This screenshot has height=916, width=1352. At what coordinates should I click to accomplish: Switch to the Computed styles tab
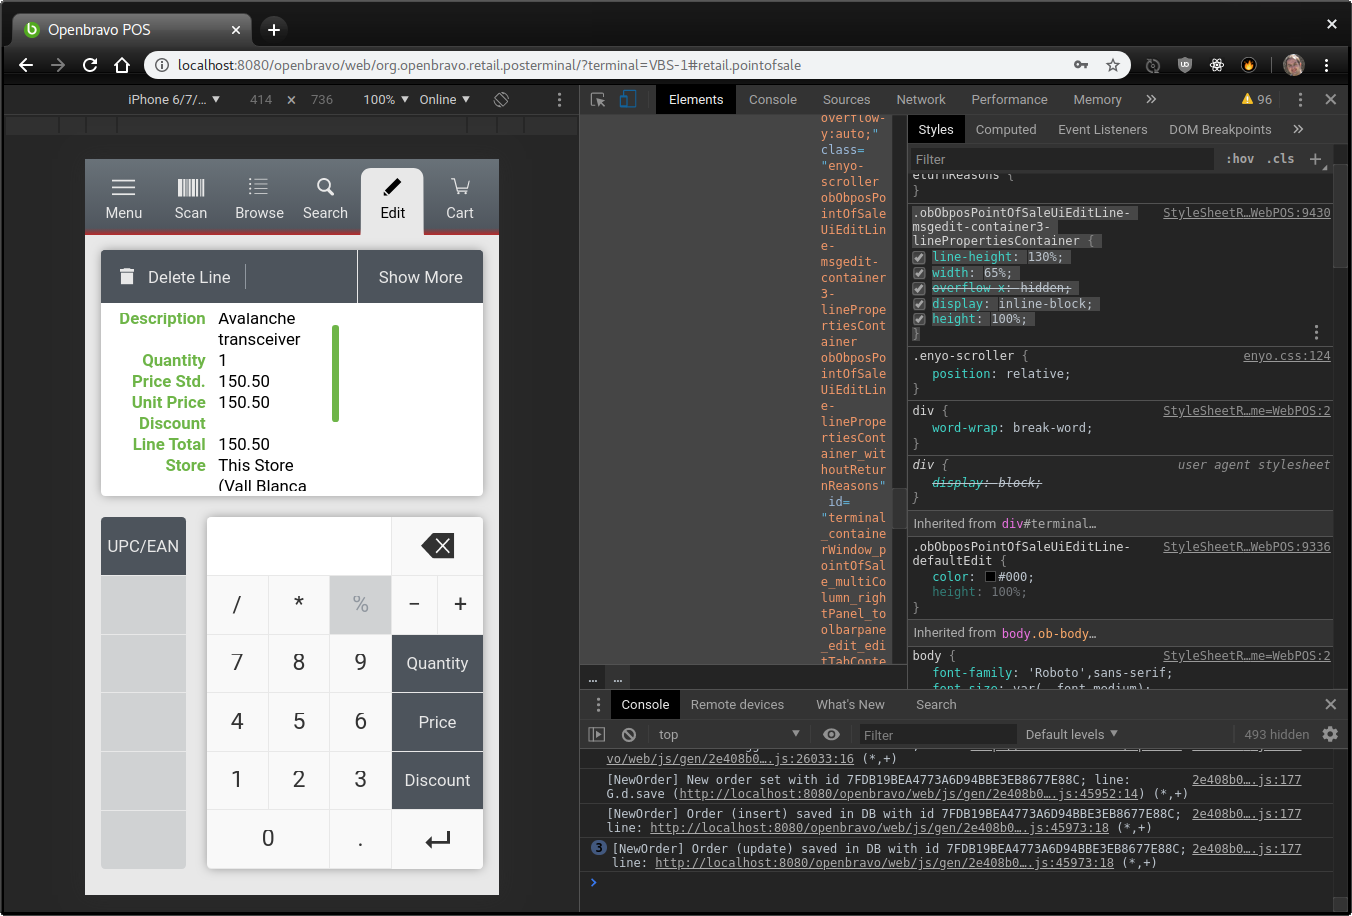tap(1005, 129)
